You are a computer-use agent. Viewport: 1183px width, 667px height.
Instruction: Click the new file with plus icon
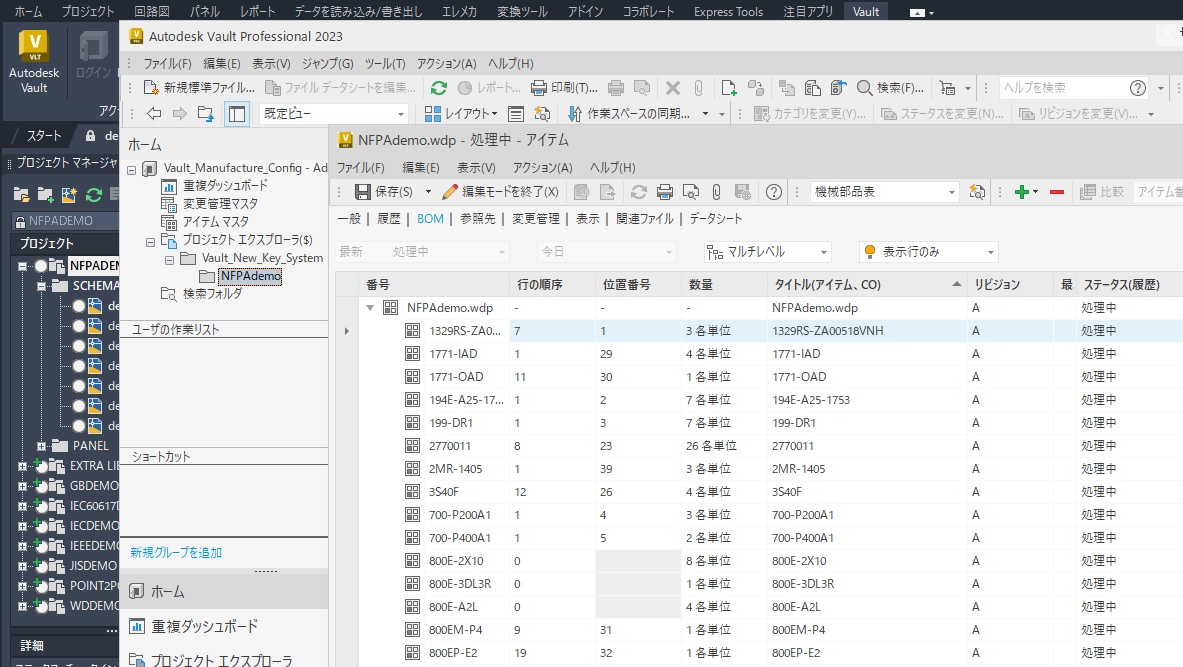point(729,88)
